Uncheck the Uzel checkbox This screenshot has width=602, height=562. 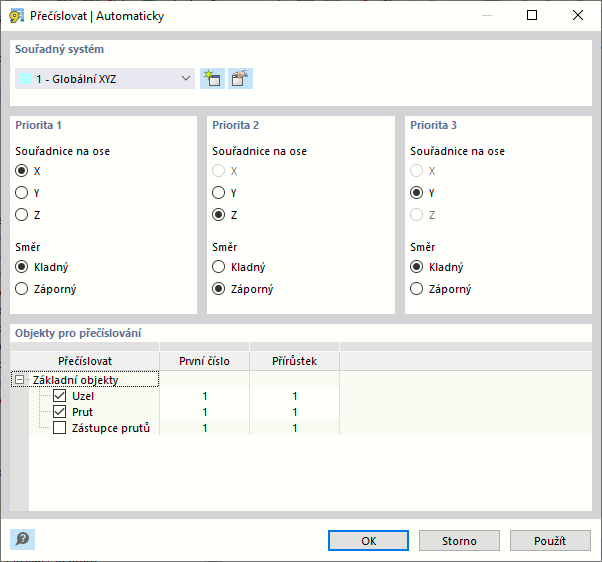coord(59,396)
